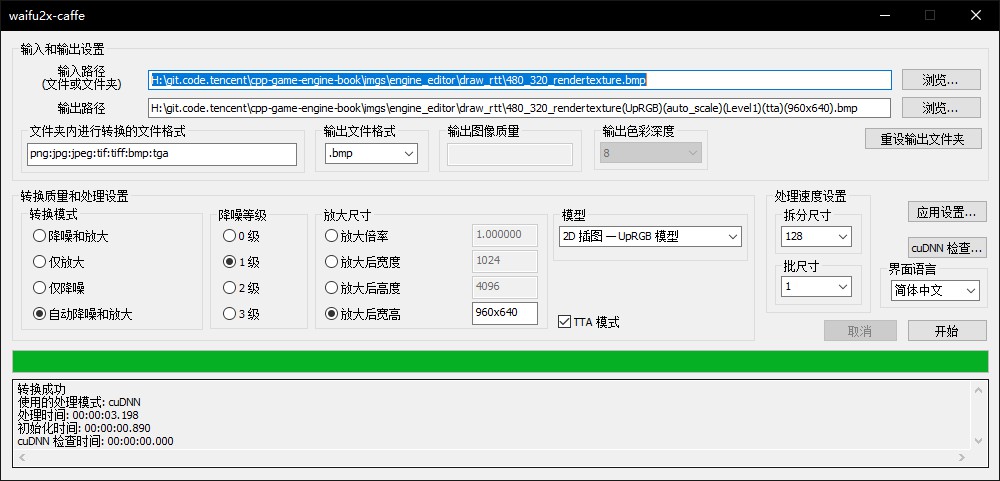Click the file format filter field

(x=162, y=154)
